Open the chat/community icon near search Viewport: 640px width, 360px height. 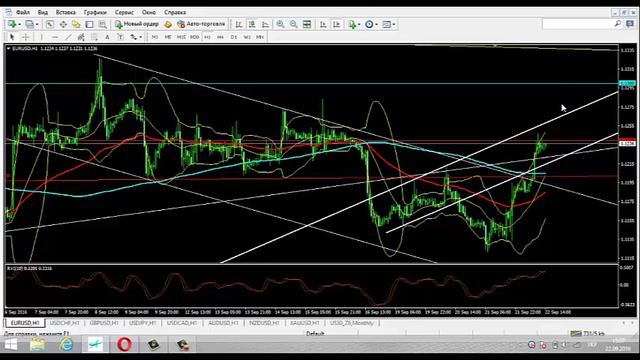tap(630, 24)
